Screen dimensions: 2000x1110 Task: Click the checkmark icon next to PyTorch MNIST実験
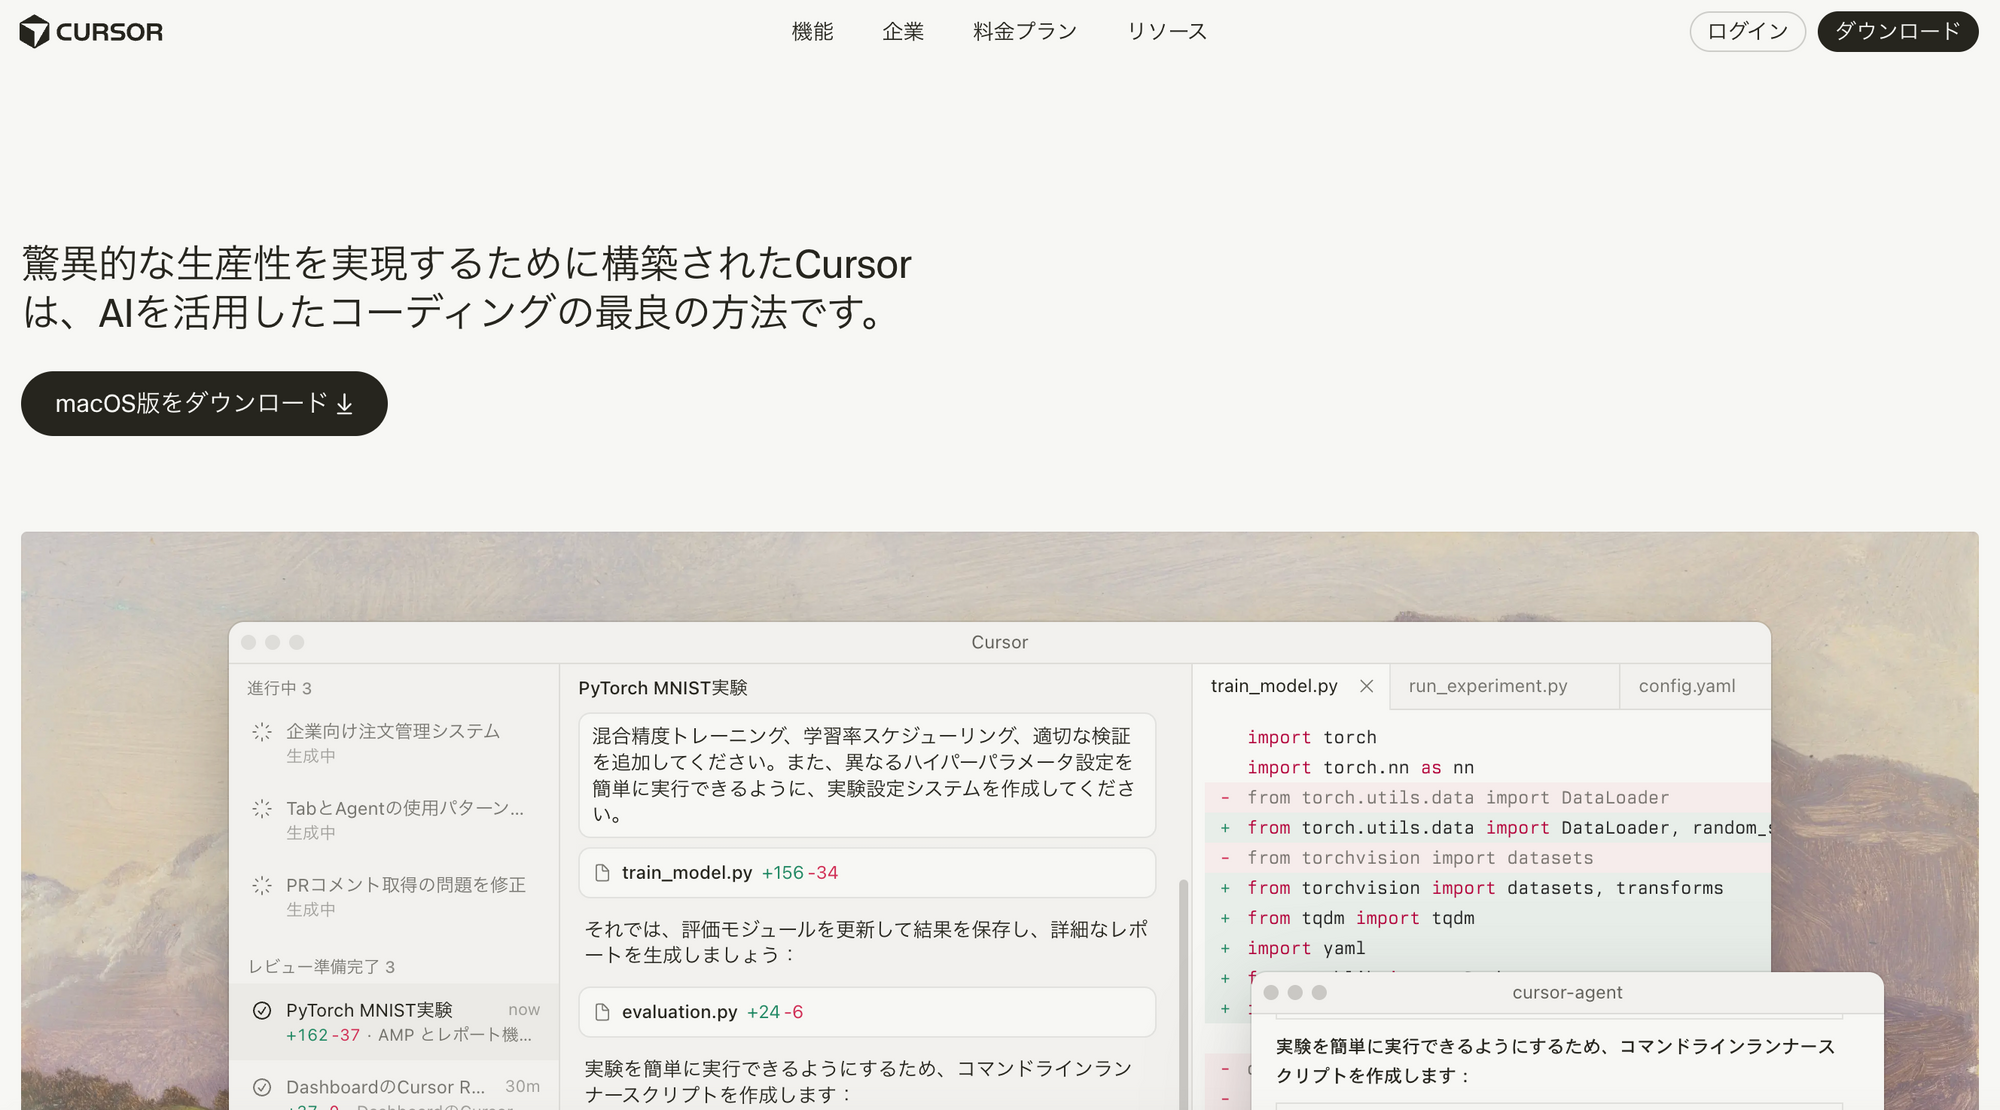(x=262, y=1010)
